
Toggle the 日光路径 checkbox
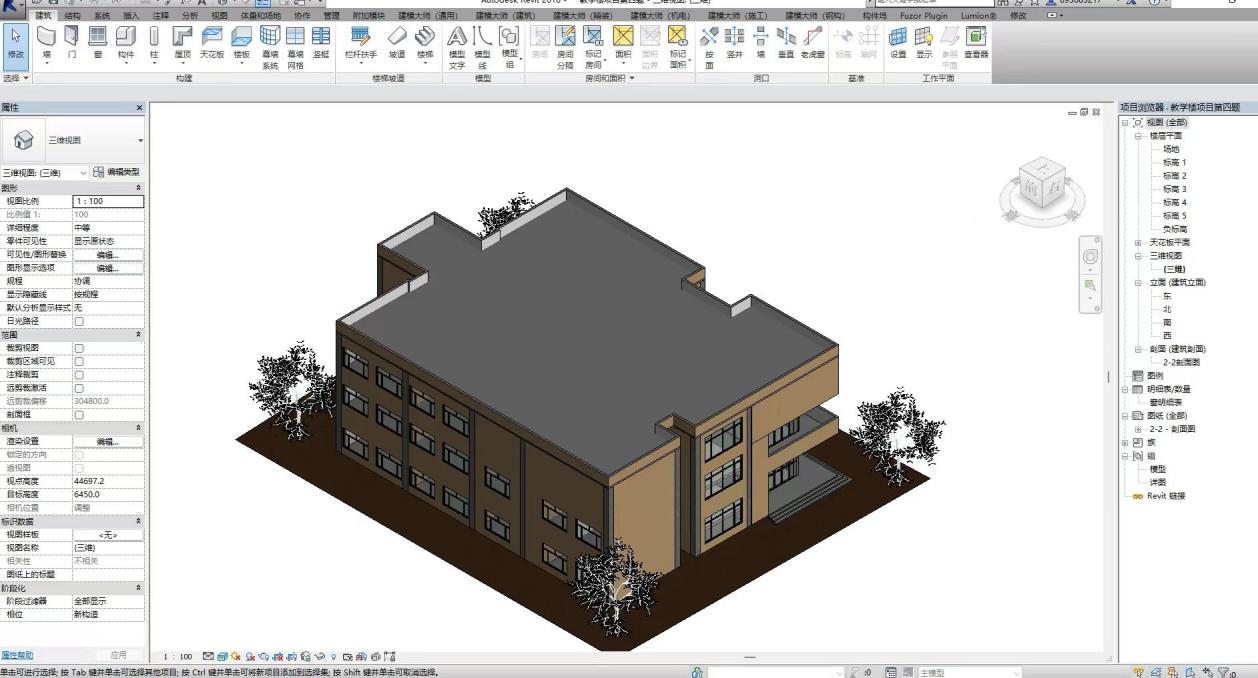pos(79,321)
